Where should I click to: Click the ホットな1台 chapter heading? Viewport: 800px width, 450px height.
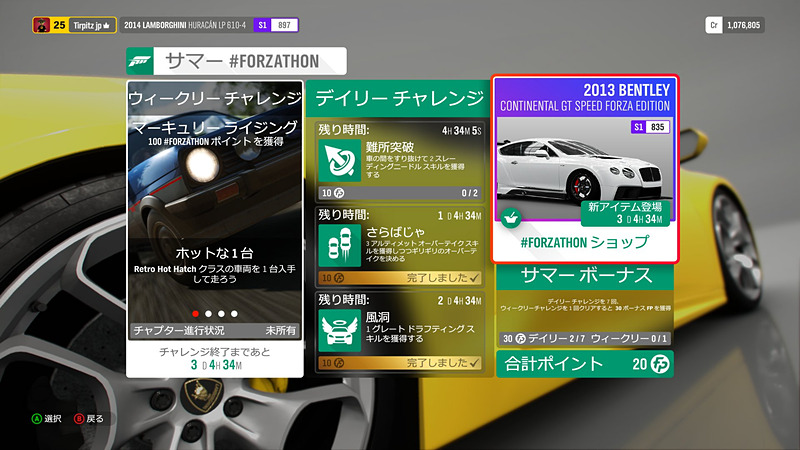[x=214, y=253]
